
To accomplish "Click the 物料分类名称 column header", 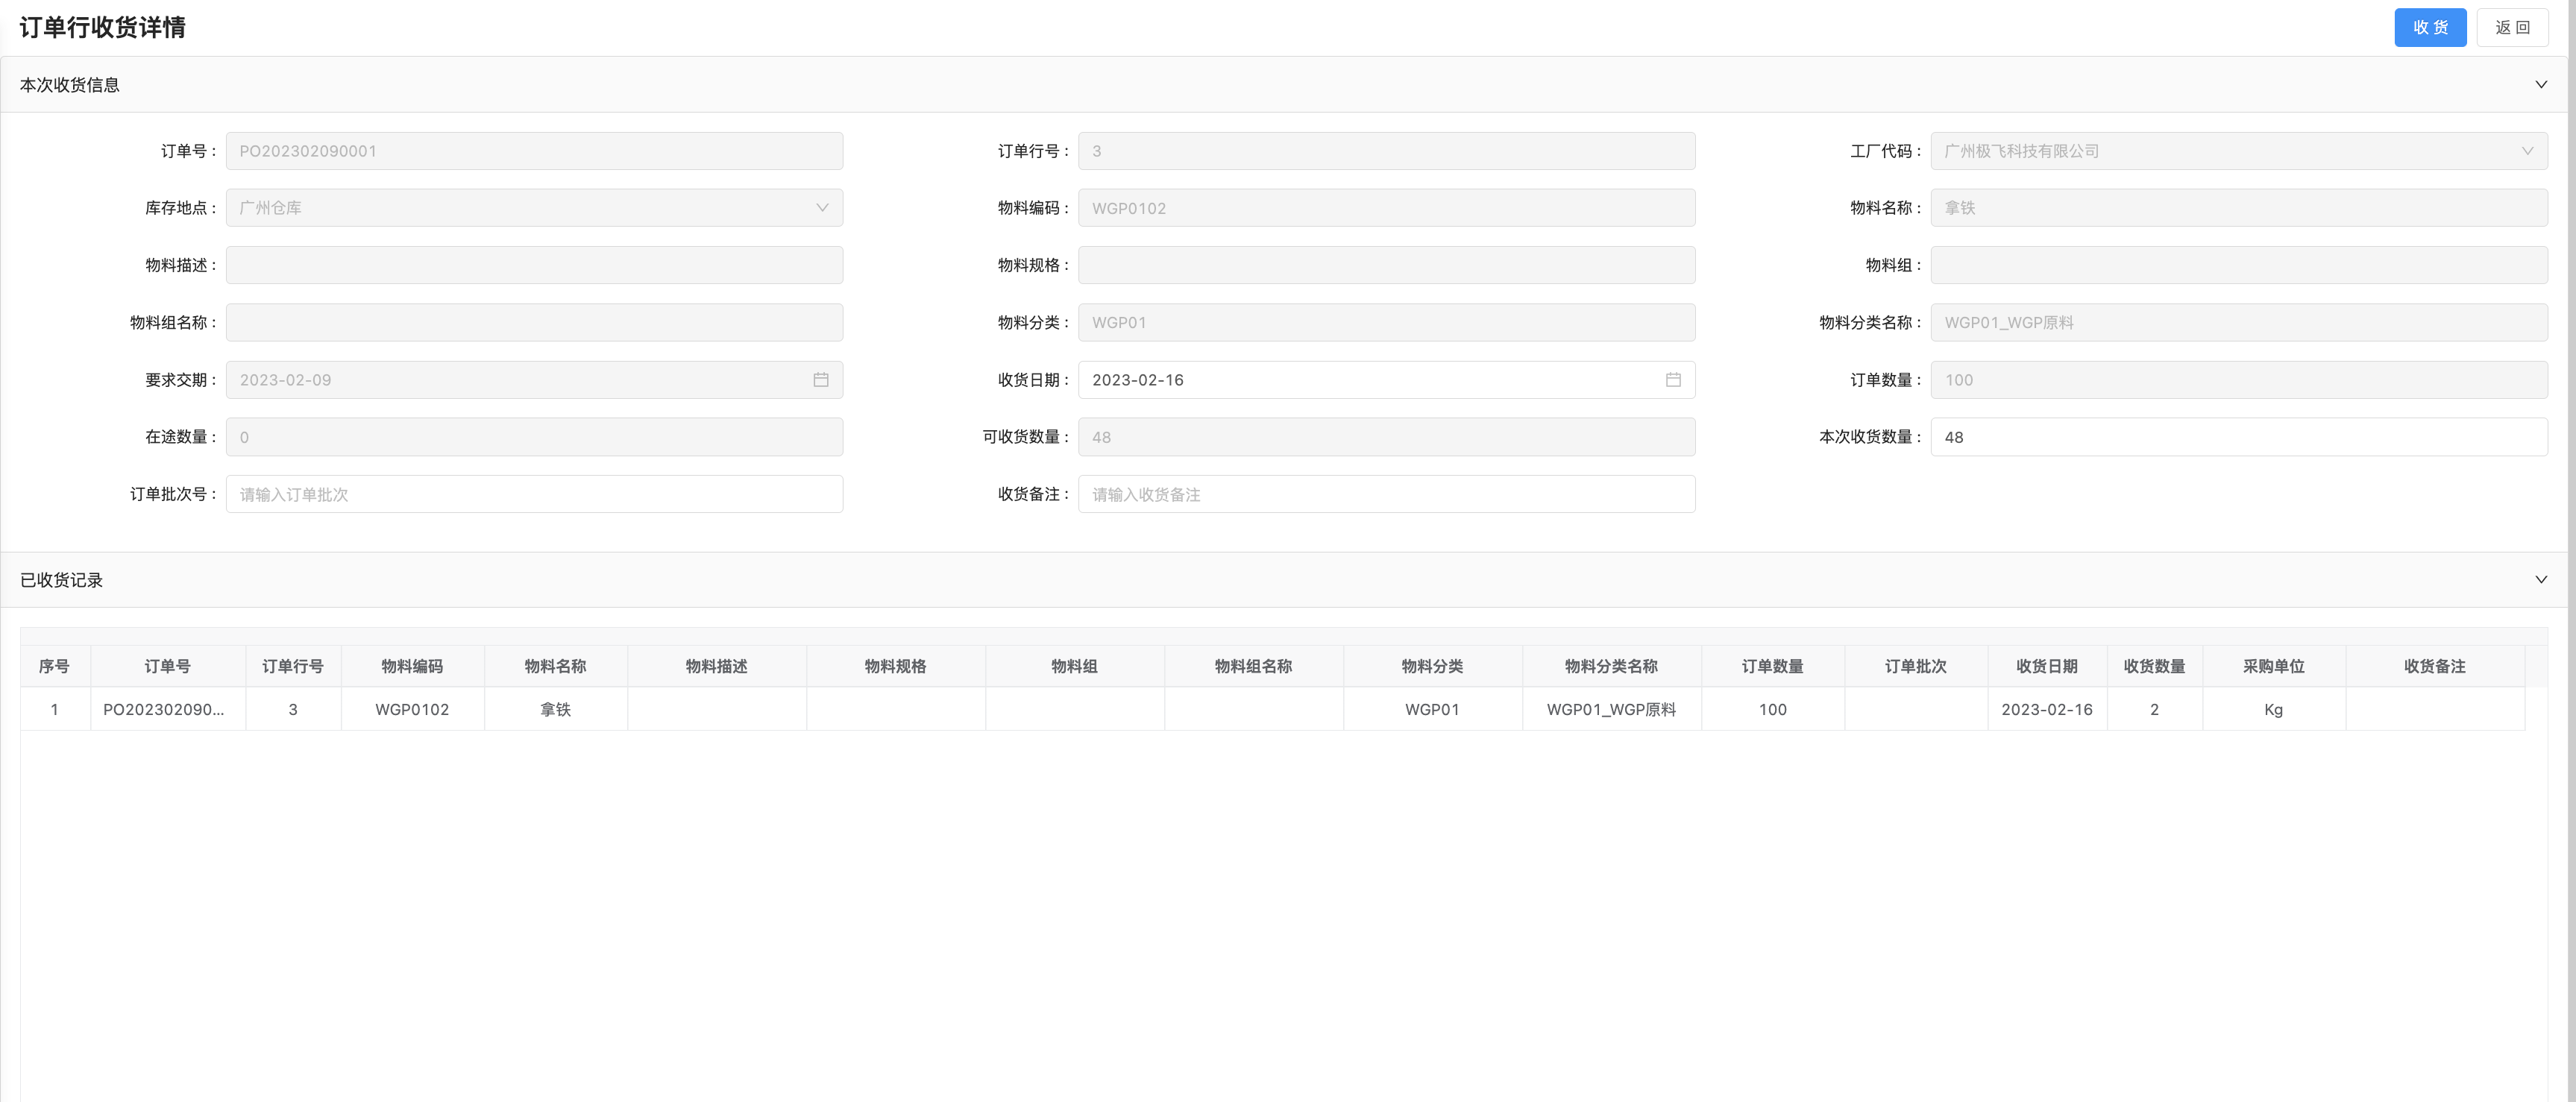I will [x=1611, y=666].
